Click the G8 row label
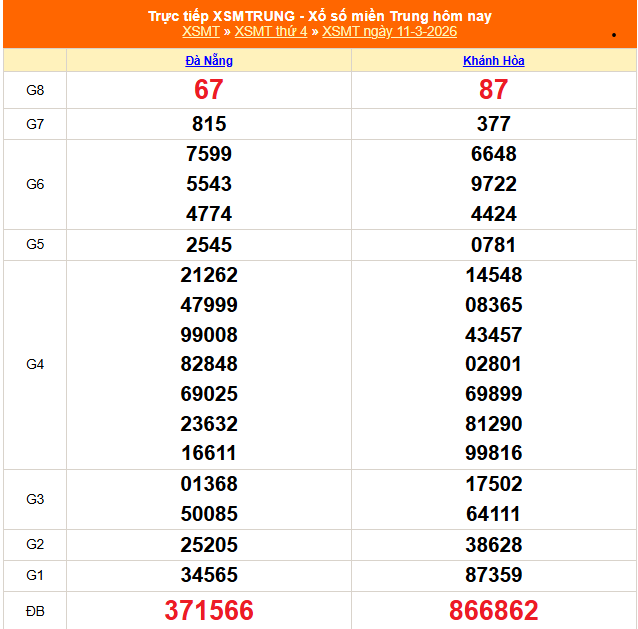638x629 pixels. coord(35,90)
